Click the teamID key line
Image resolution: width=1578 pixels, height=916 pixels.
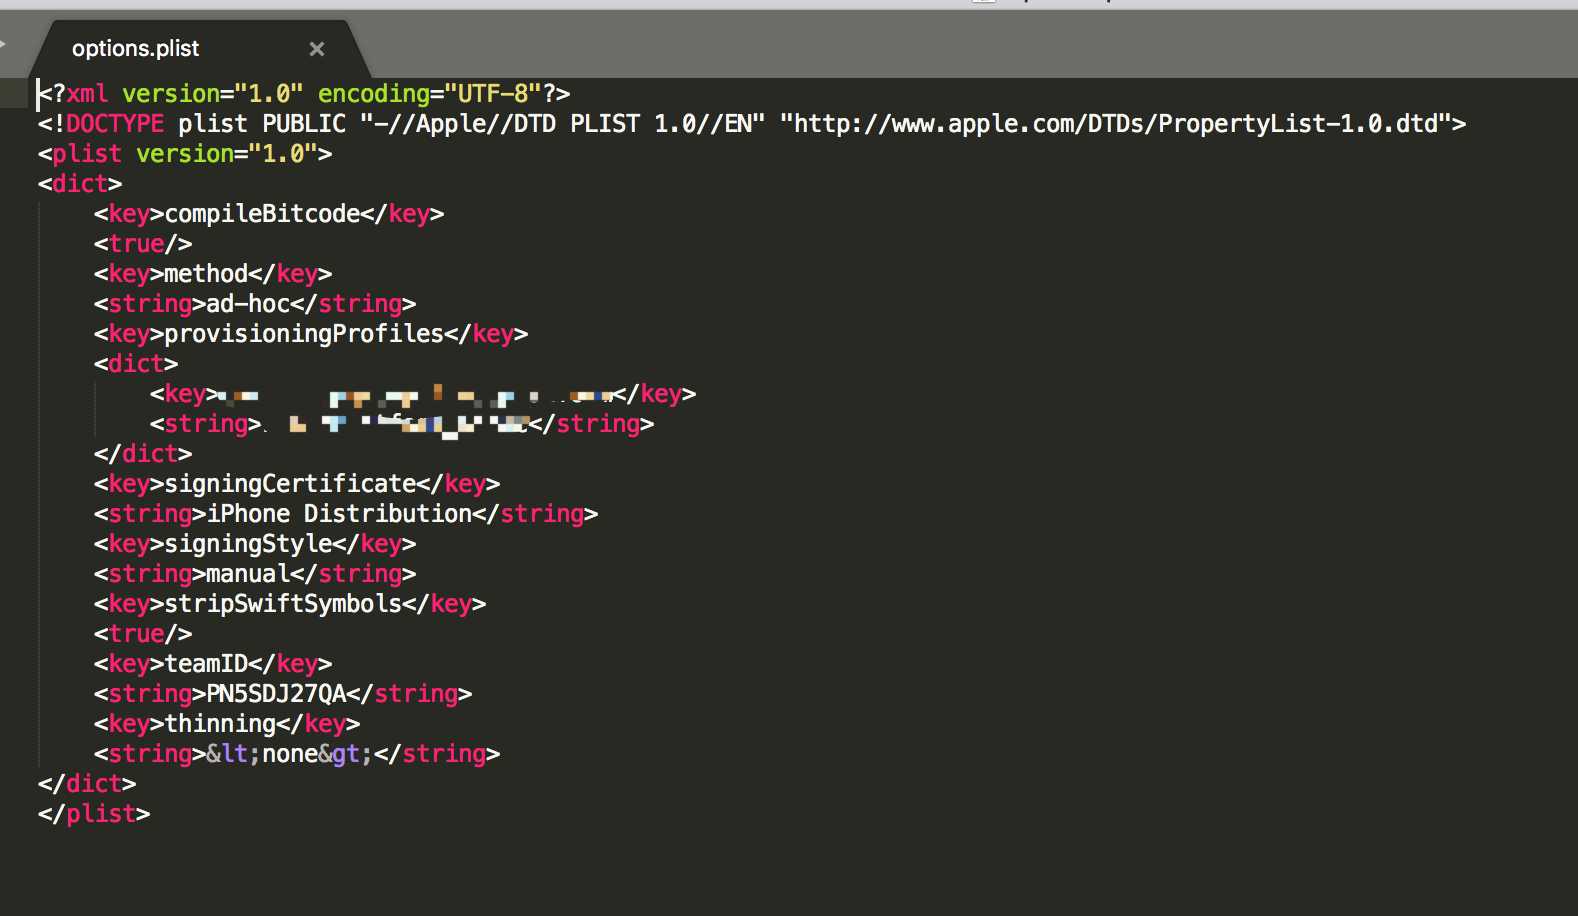tap(213, 664)
